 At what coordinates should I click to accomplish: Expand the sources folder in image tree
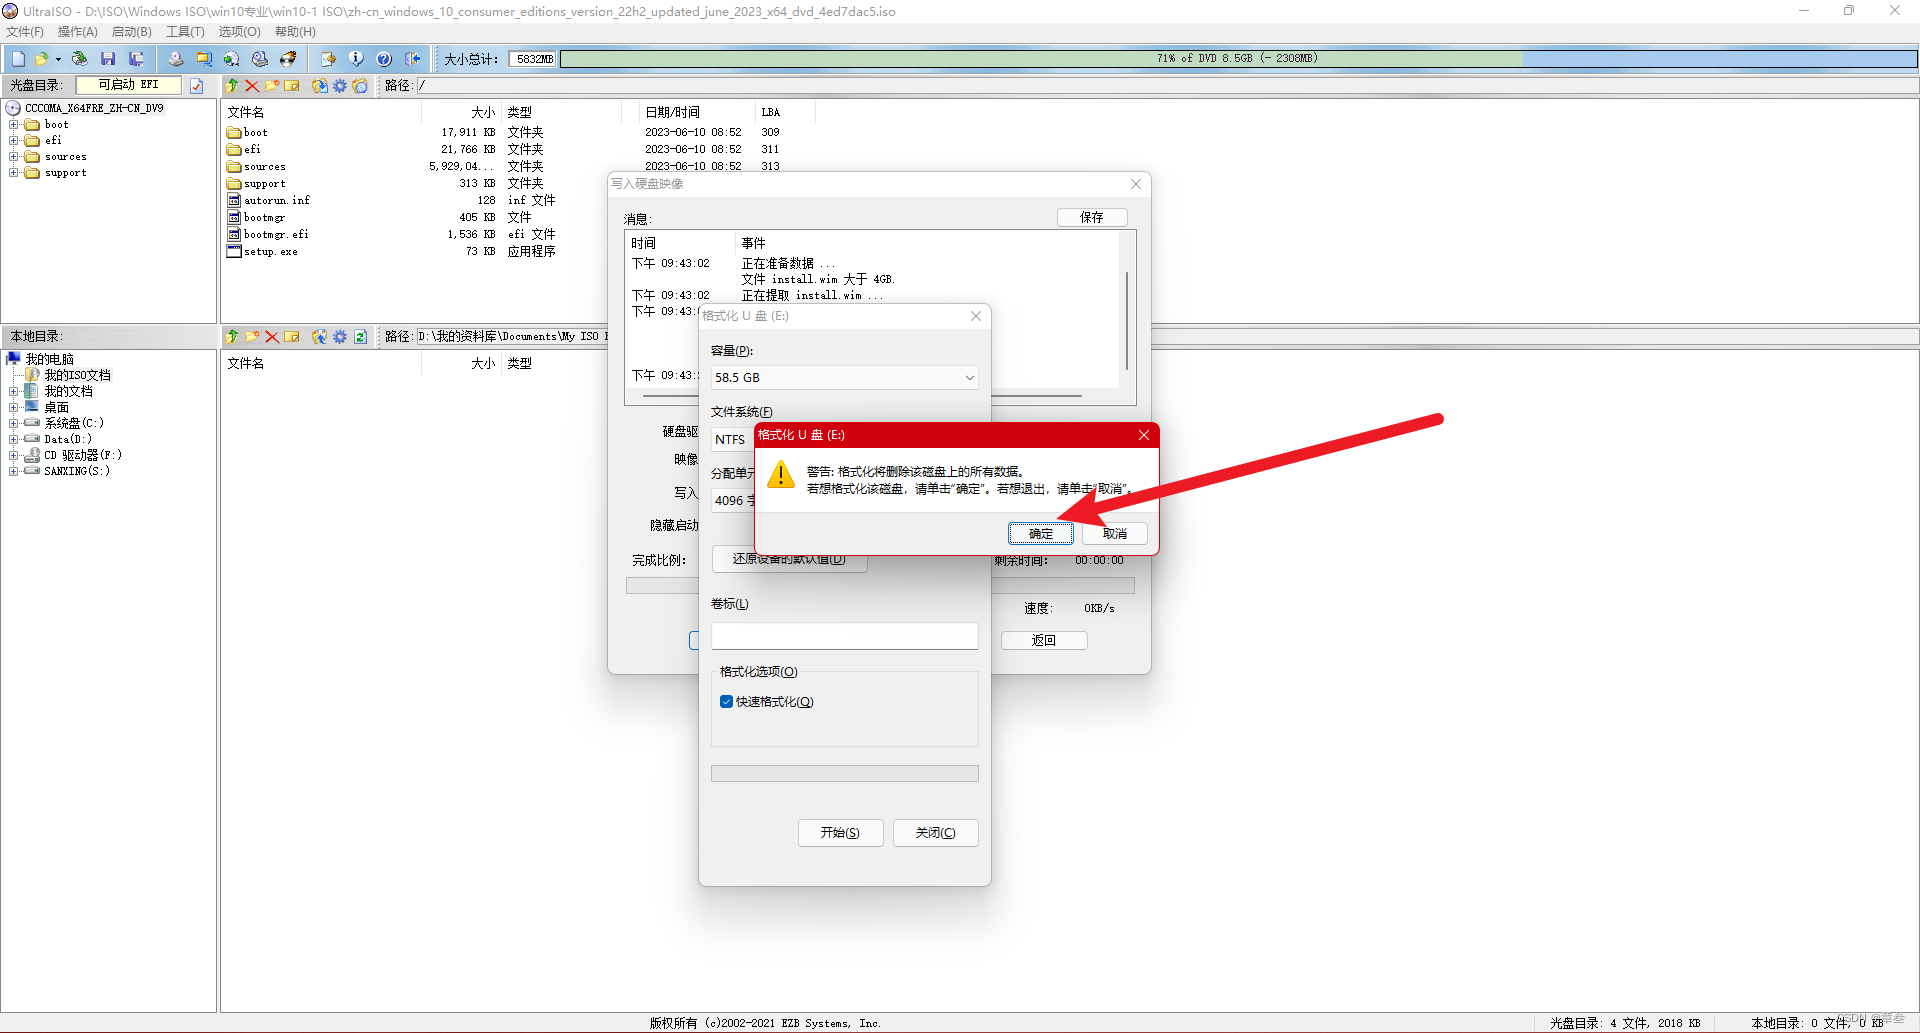click(x=14, y=157)
